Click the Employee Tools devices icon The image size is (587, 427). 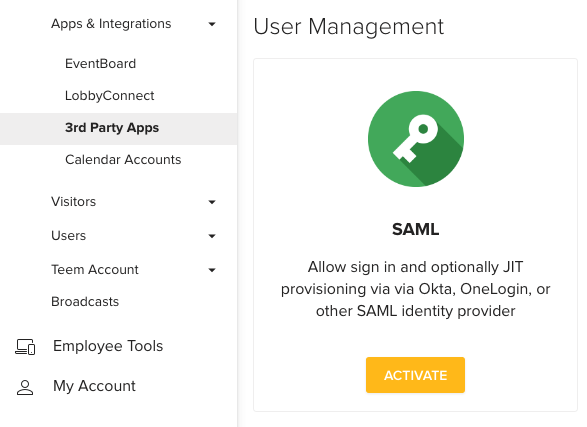pos(25,347)
